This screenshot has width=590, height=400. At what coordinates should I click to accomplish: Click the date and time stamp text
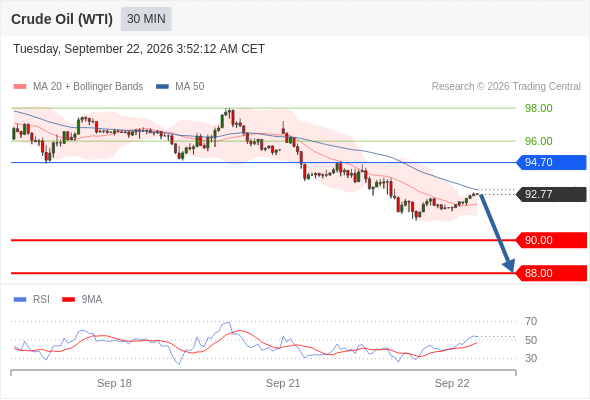pyautogui.click(x=139, y=49)
